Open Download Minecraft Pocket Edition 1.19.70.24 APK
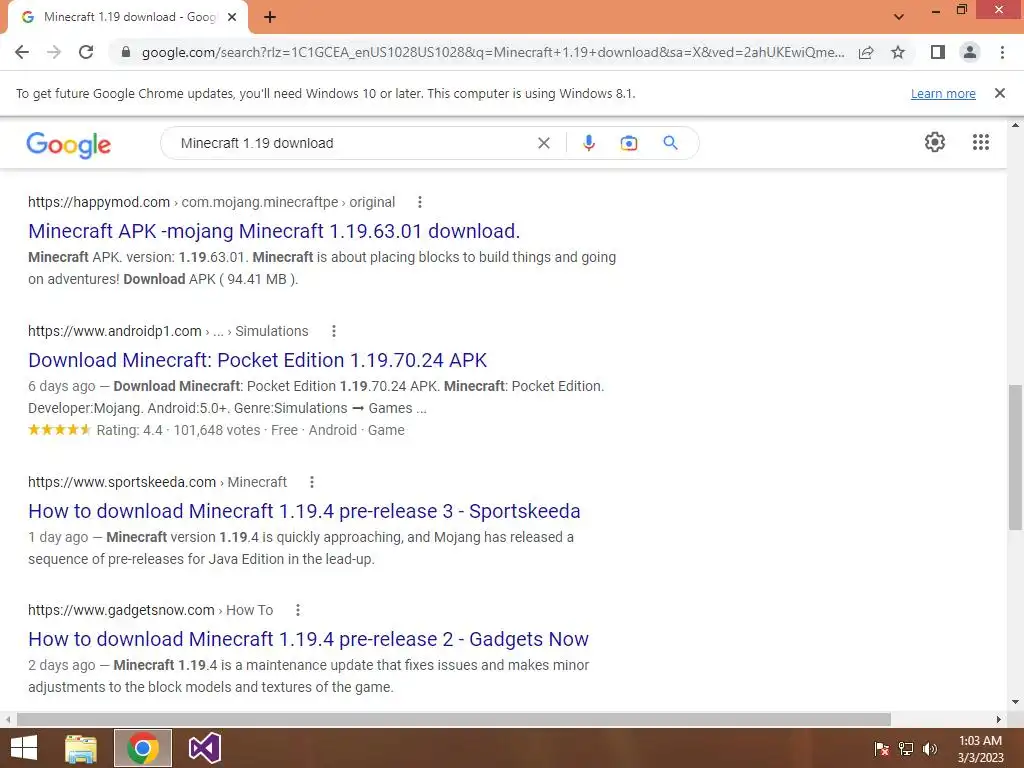This screenshot has height=768, width=1024. coord(257,360)
